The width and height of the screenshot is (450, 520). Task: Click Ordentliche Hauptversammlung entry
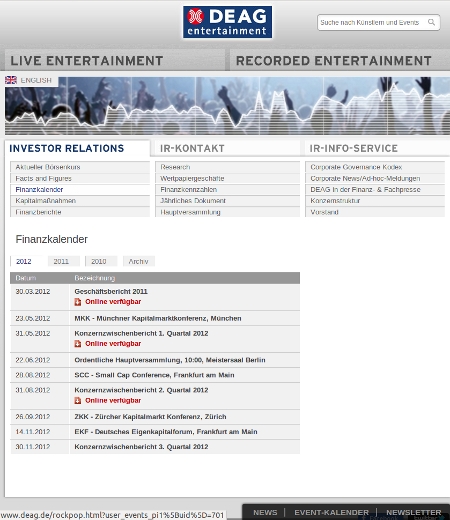(170, 360)
